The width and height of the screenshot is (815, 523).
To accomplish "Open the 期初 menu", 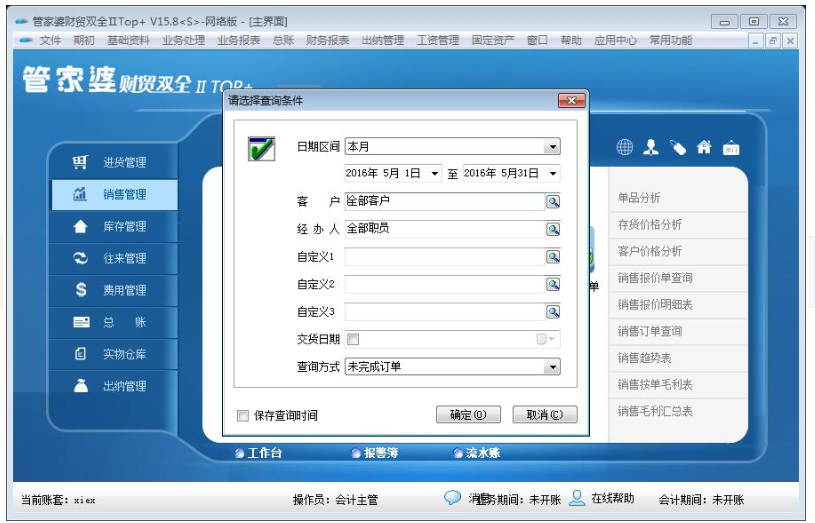I will pyautogui.click(x=84, y=40).
